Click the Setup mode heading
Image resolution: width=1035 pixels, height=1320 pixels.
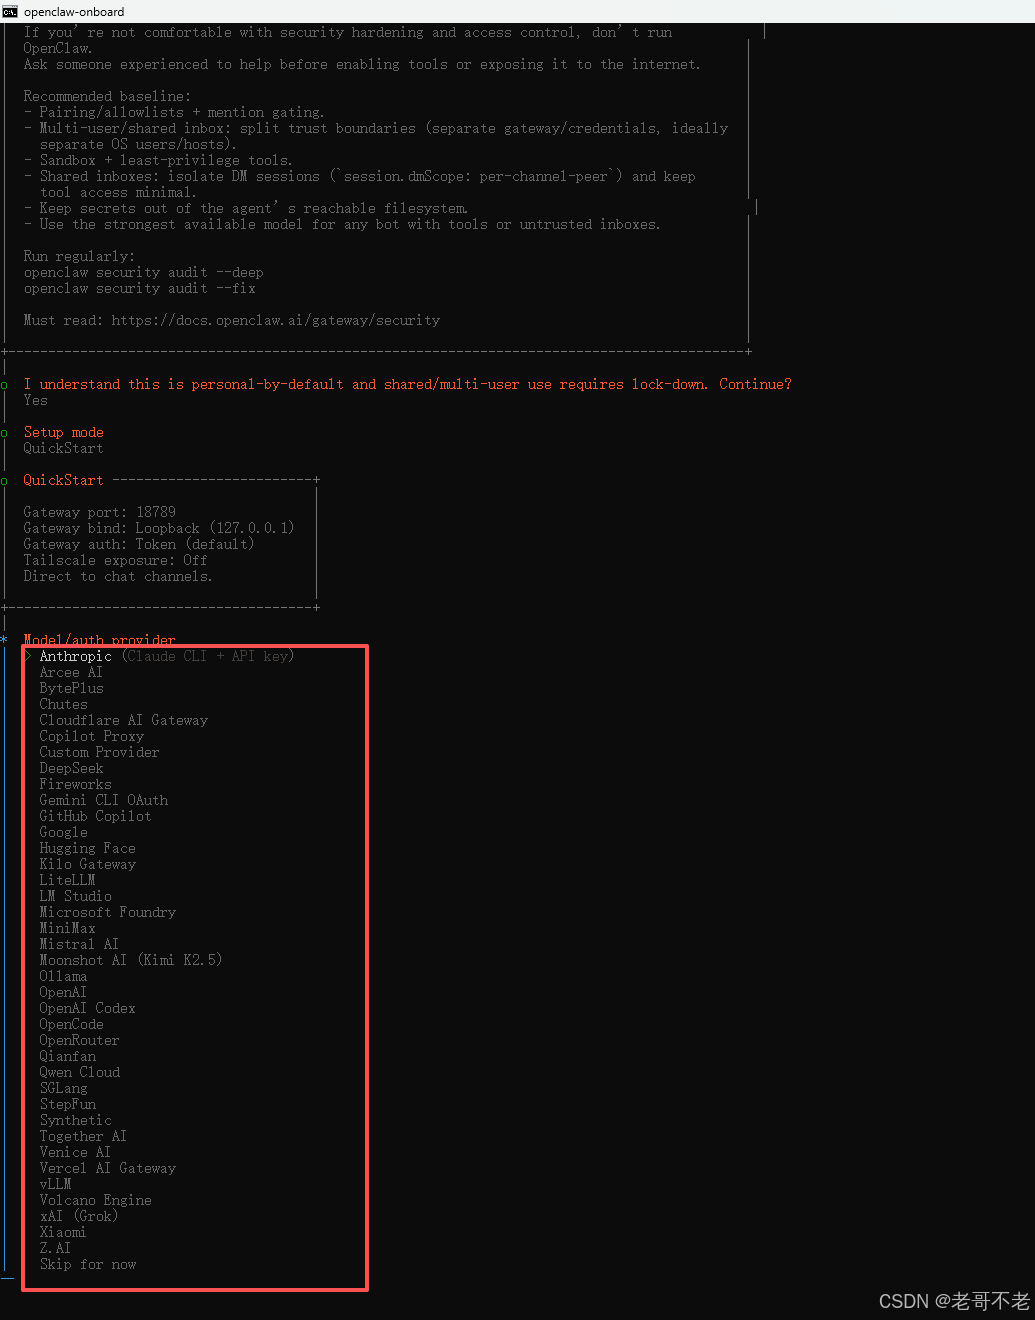[x=63, y=432]
